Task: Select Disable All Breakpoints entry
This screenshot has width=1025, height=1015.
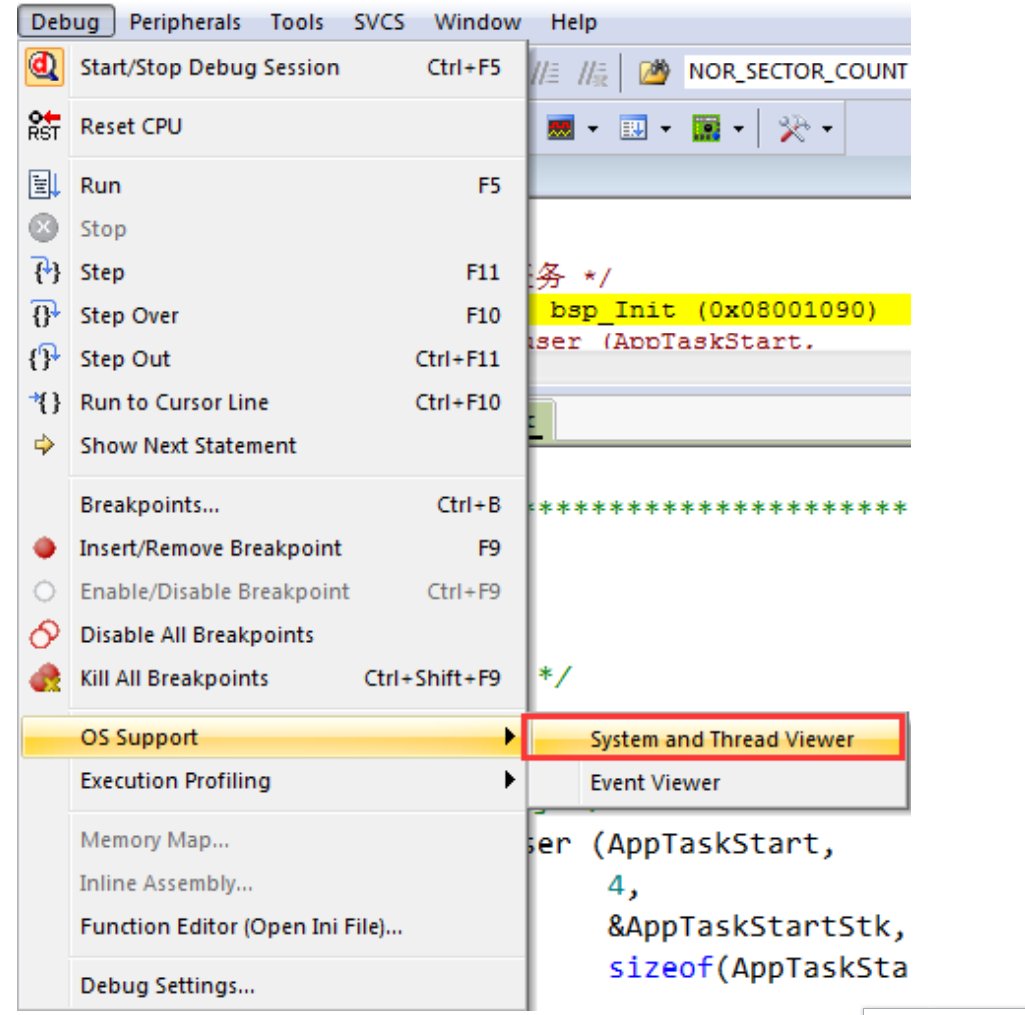Action: (x=273, y=634)
